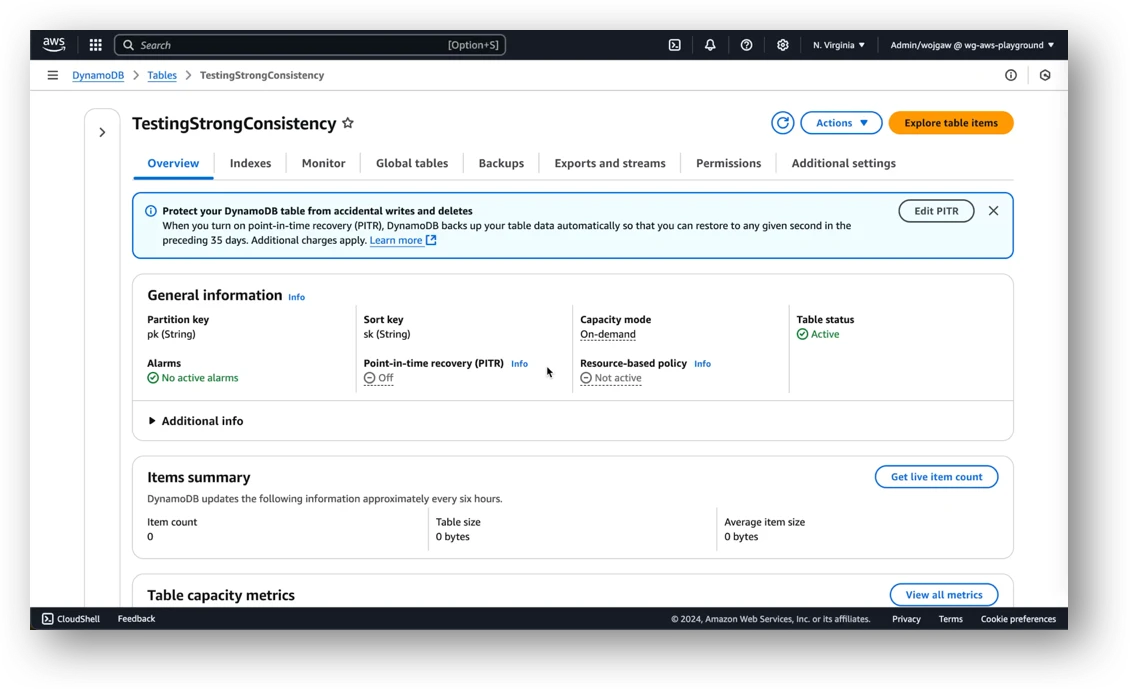The image size is (1130, 690).
Task: Click the On-demand capacity mode value
Action: [608, 334]
